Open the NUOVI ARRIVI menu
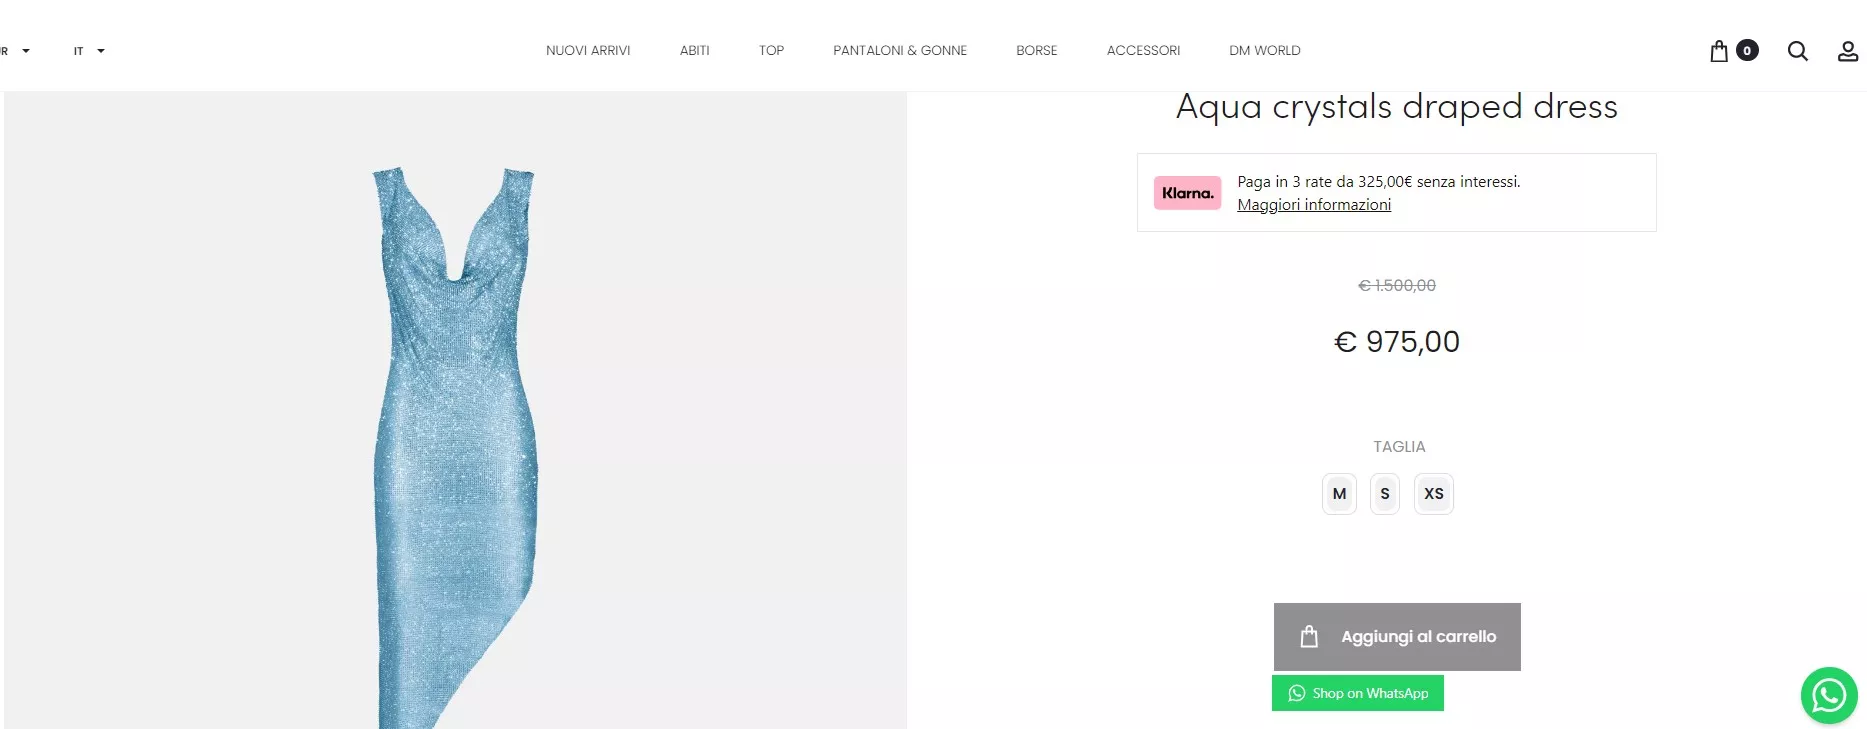This screenshot has width=1867, height=729. pos(588,51)
